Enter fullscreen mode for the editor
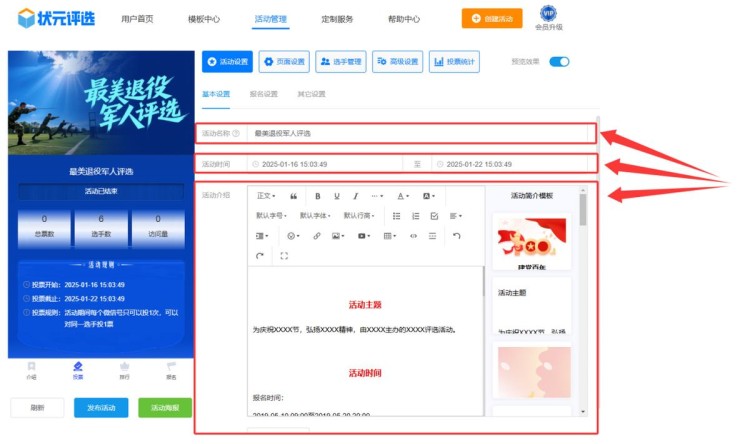 click(284, 256)
